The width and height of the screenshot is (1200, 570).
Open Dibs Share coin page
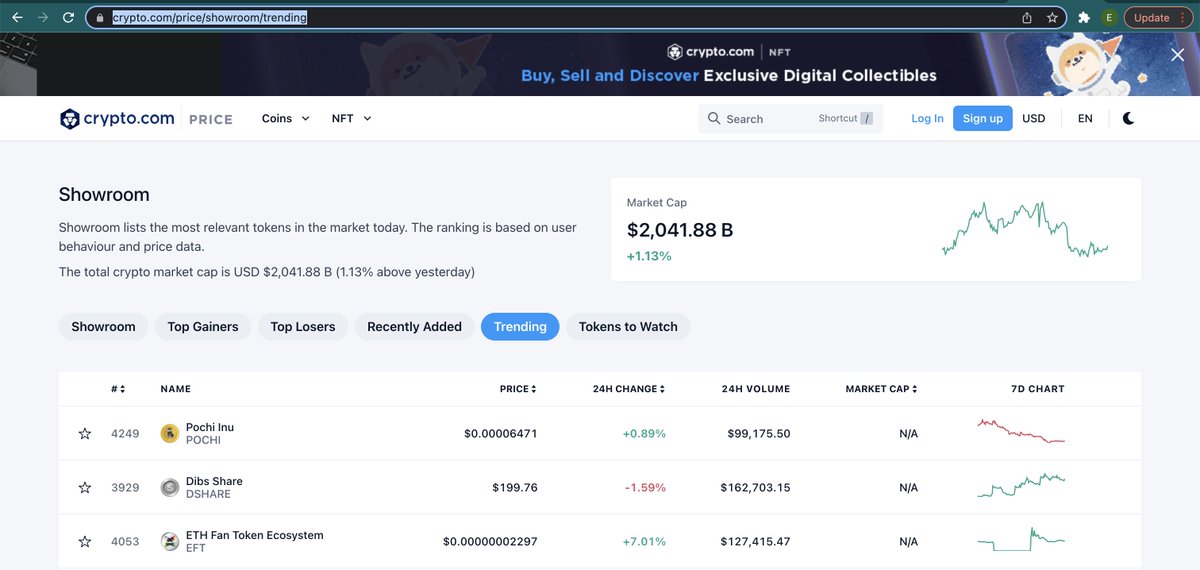pyautogui.click(x=214, y=481)
